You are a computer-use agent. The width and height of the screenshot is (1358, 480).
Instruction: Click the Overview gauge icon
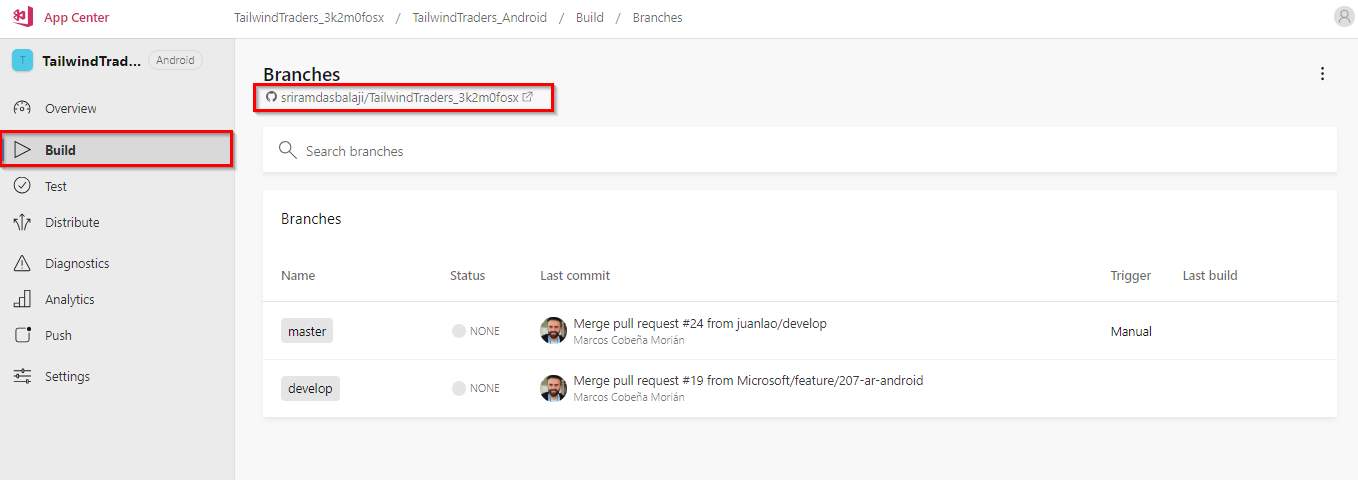(22, 108)
